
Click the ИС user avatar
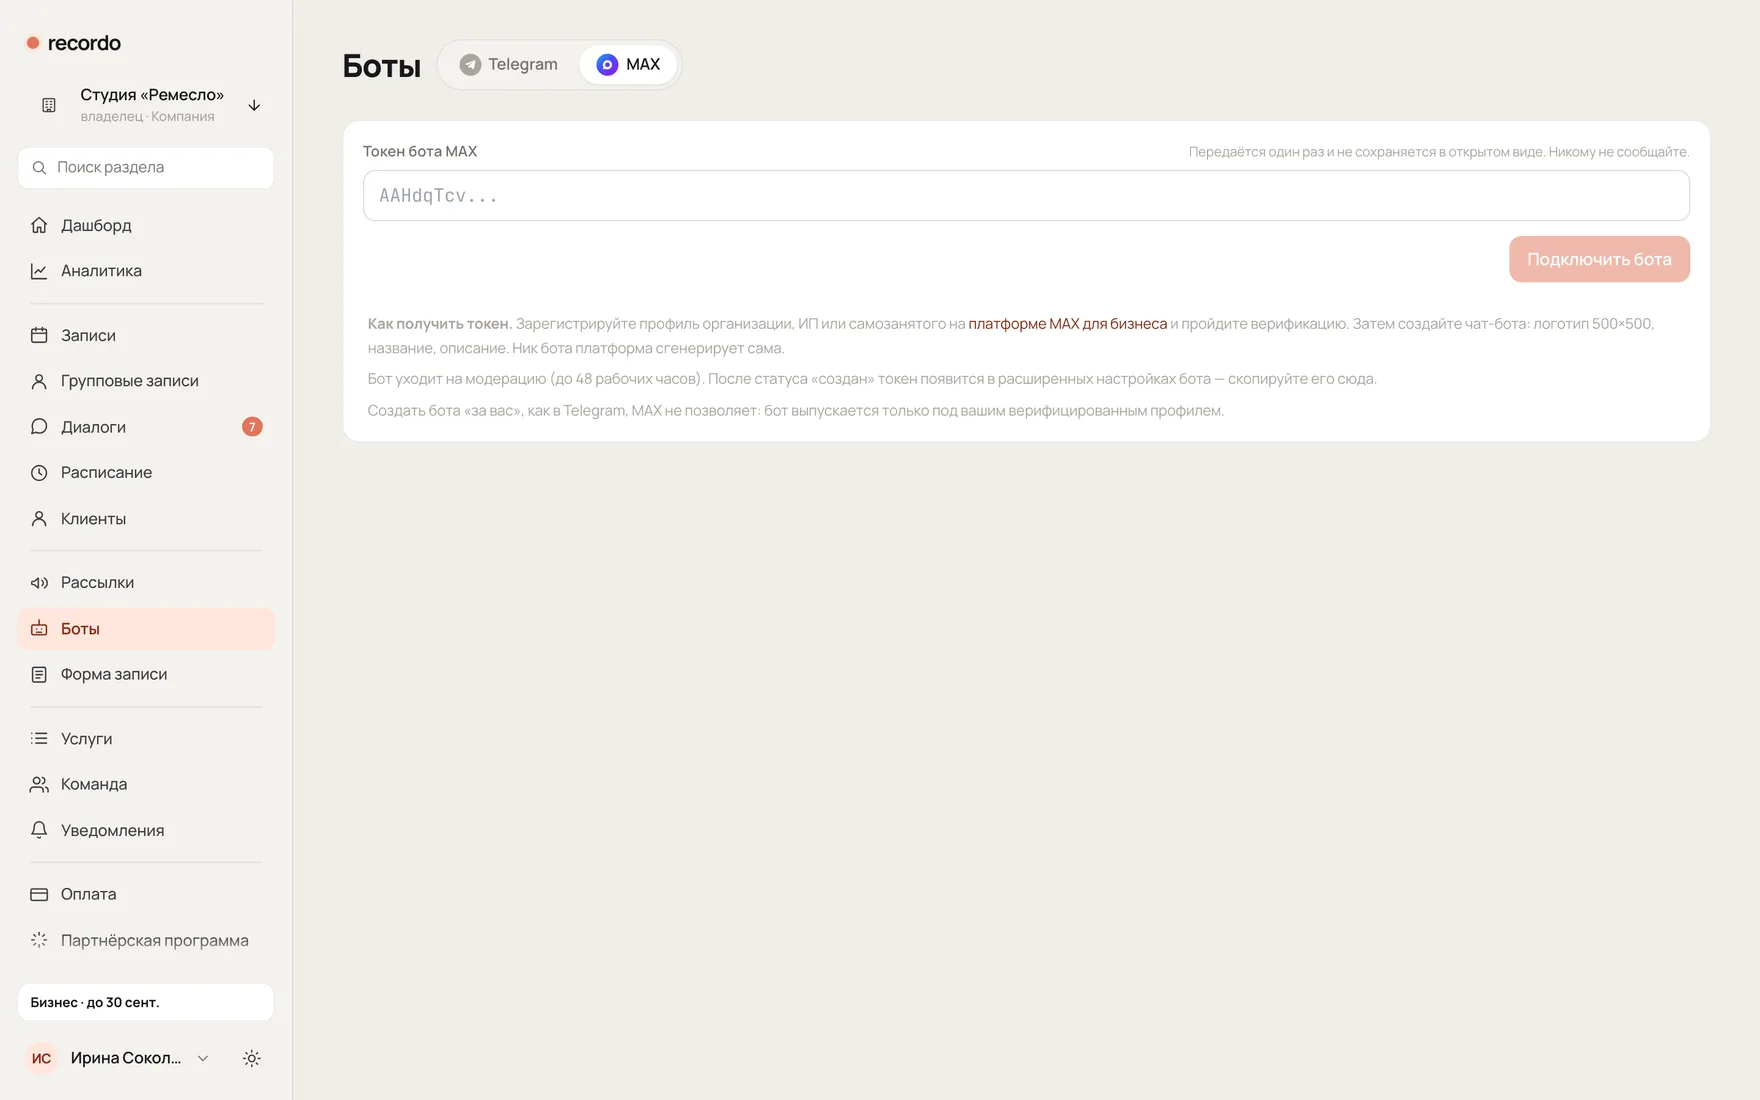(41, 1058)
